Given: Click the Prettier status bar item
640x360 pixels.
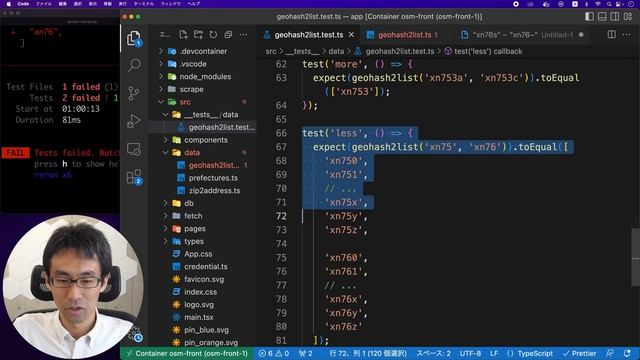Looking at the screenshot, I should point(580,353).
